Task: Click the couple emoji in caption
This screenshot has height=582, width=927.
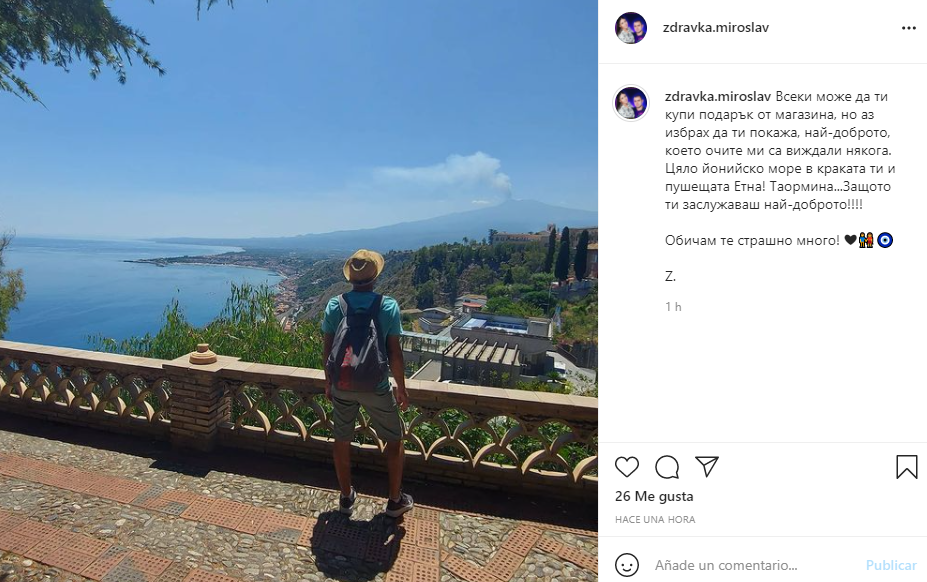Action: pos(866,240)
